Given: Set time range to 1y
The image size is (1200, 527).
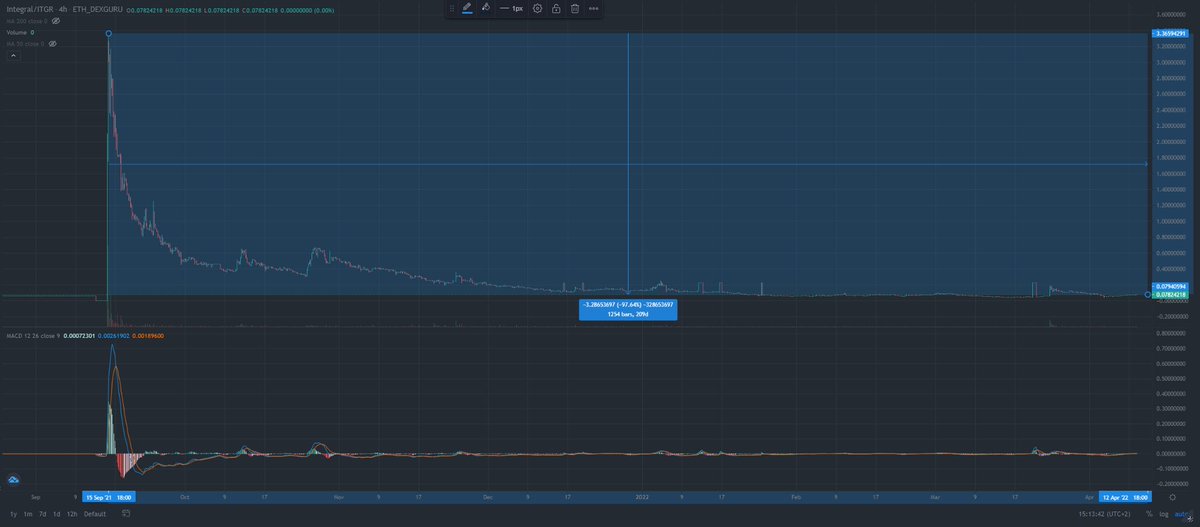Looking at the screenshot, I should 12,514.
